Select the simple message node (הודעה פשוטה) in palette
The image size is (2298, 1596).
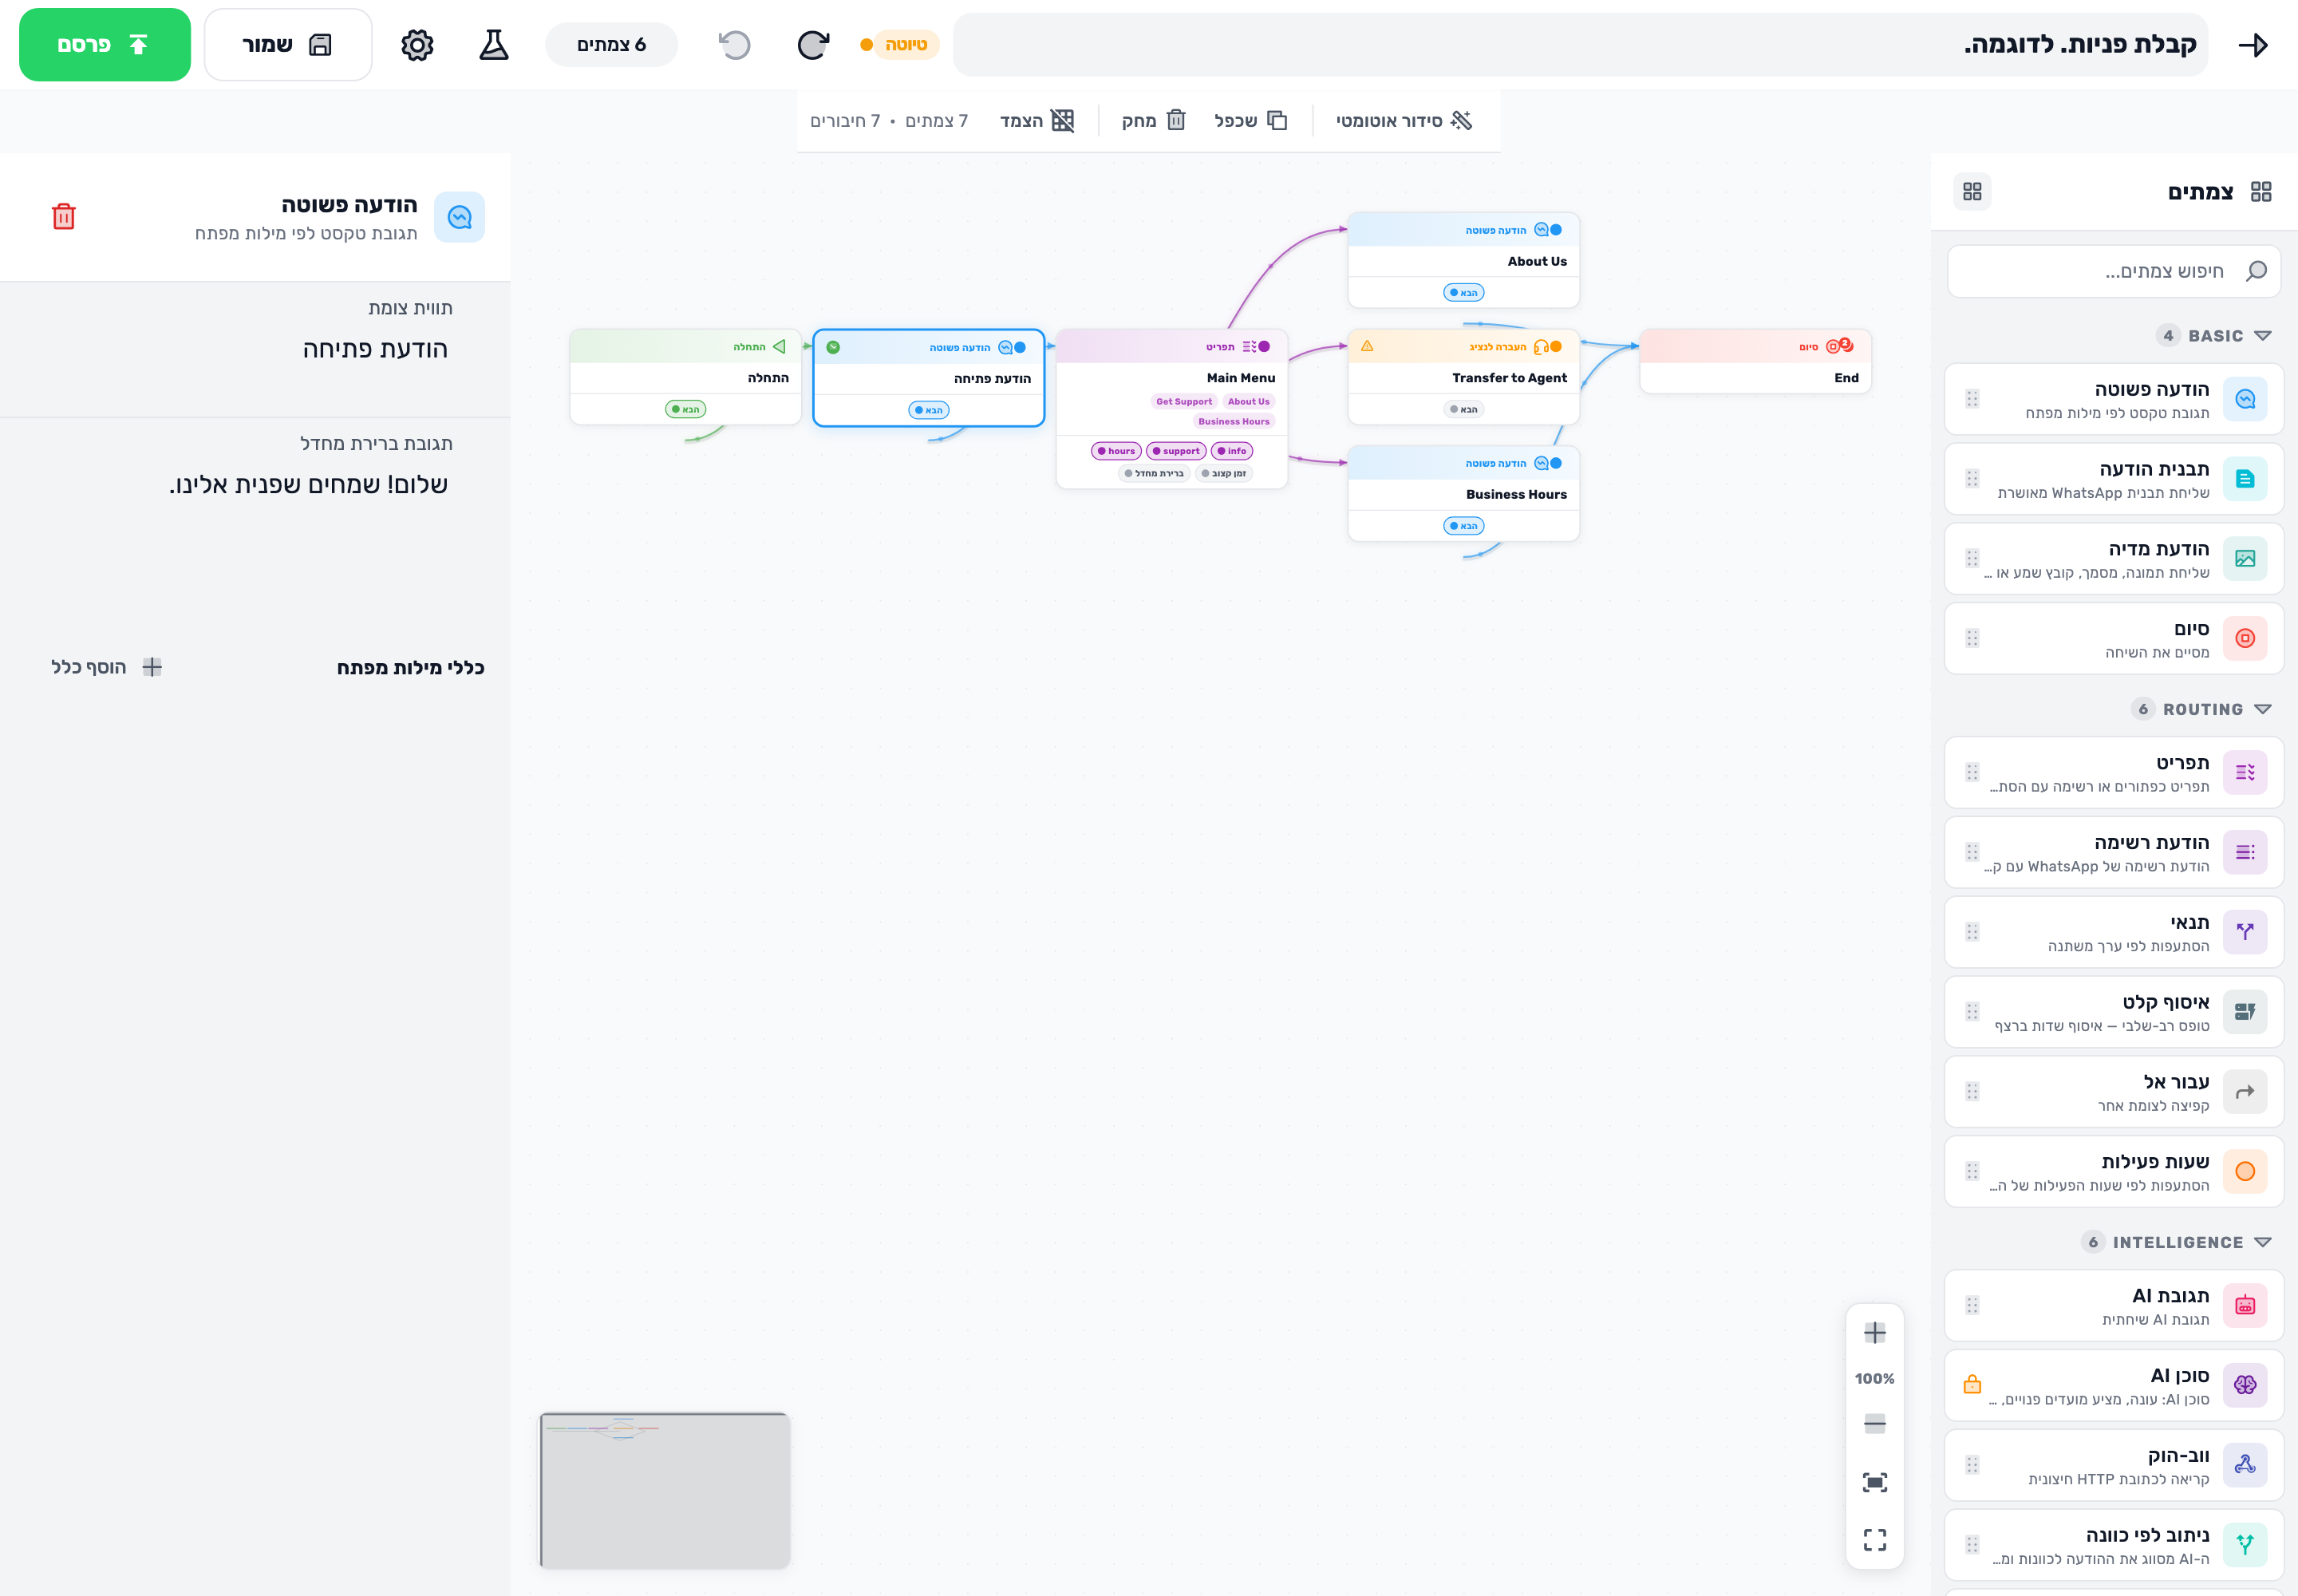tap(2113, 399)
